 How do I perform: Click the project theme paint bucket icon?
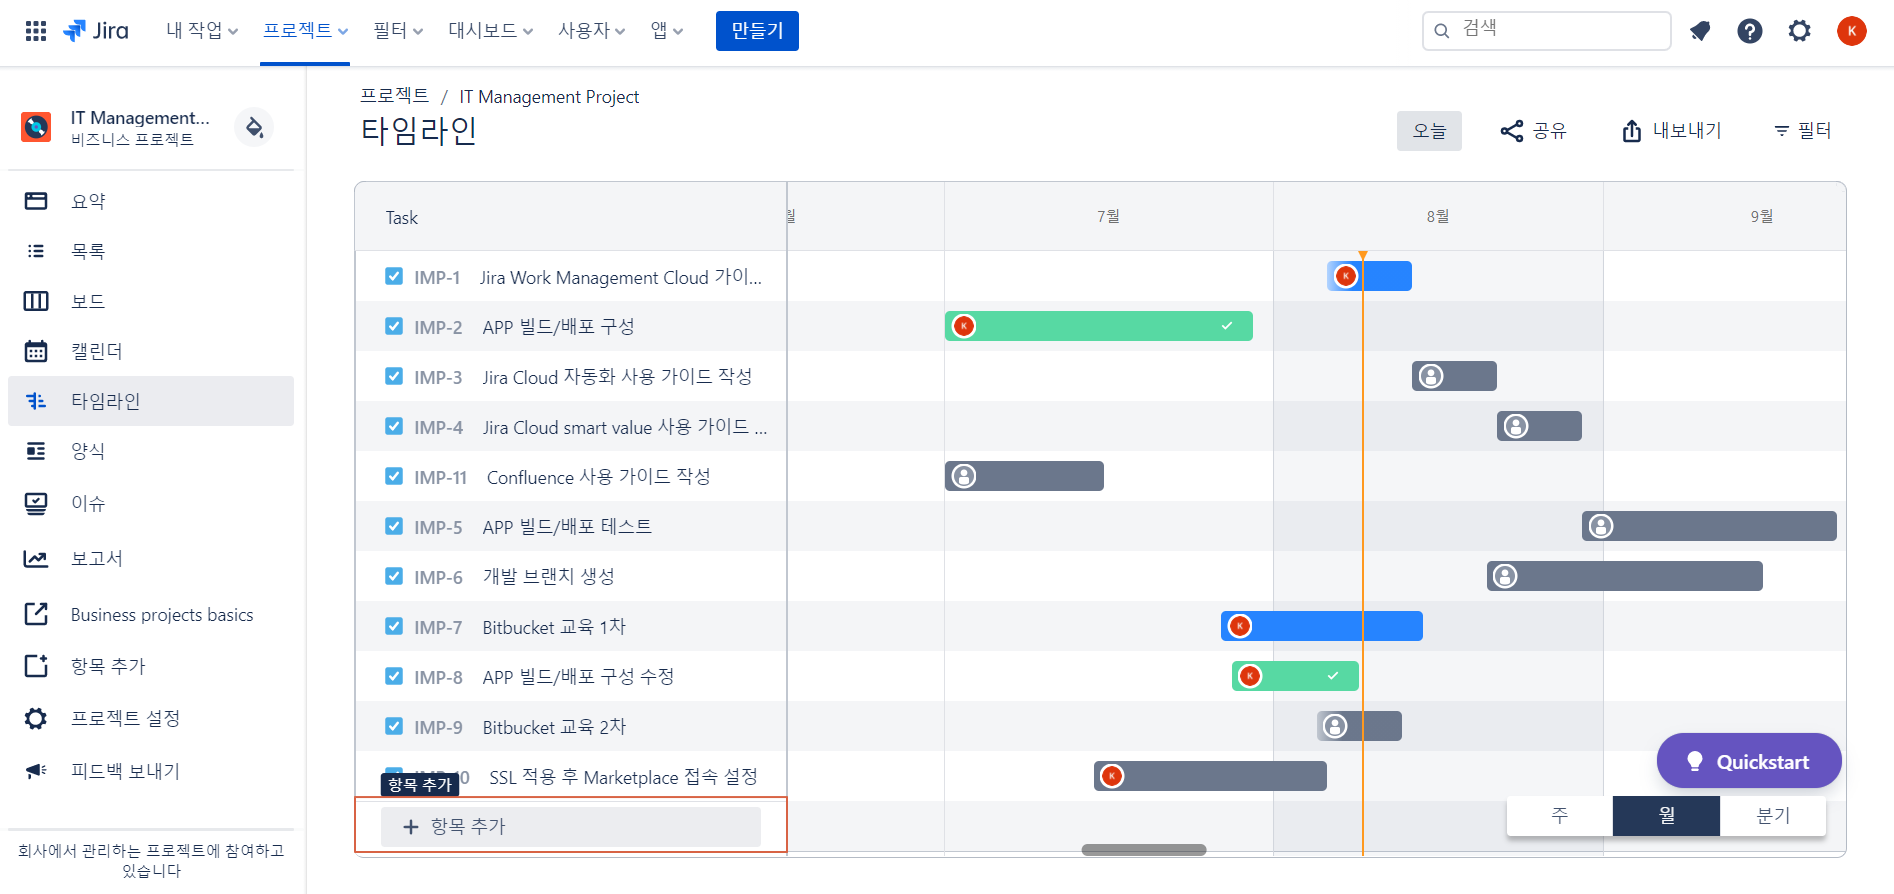click(254, 127)
